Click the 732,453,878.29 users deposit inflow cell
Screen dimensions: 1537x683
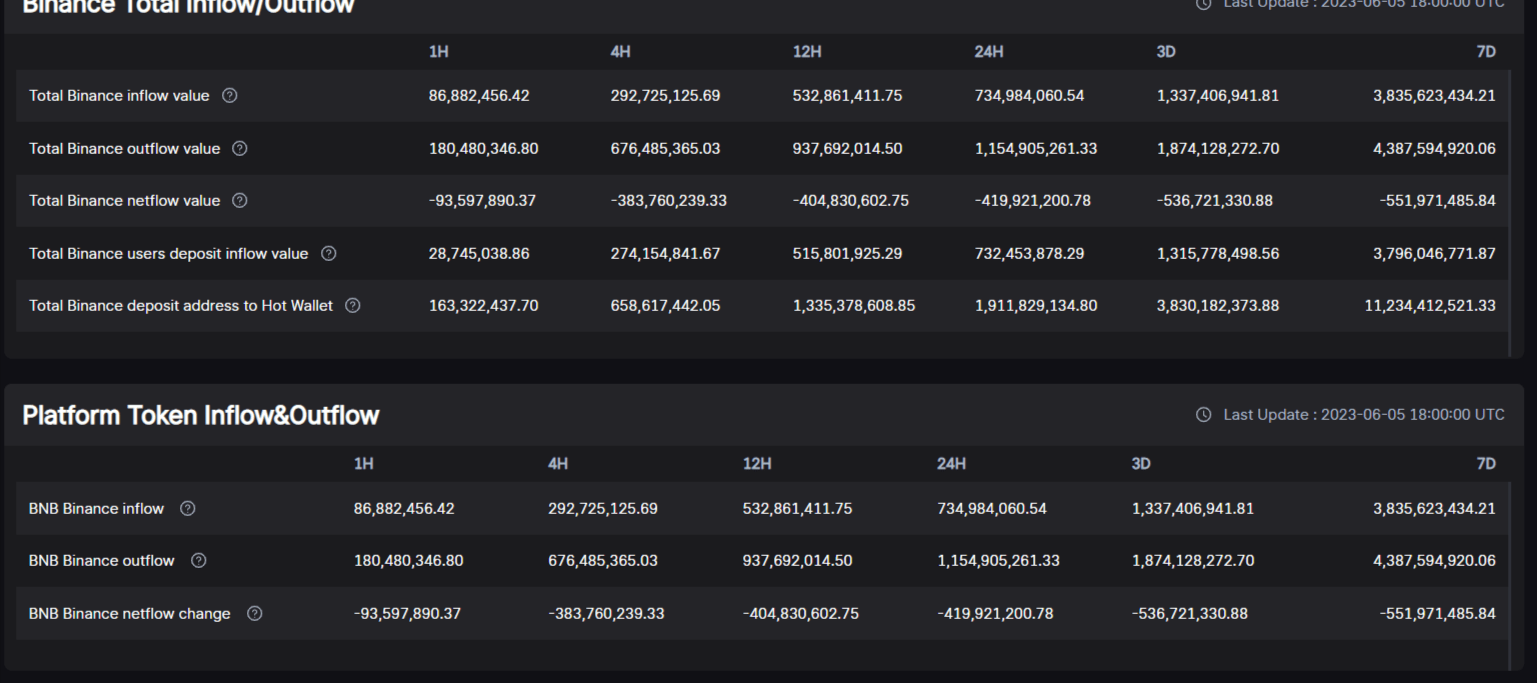point(1029,253)
